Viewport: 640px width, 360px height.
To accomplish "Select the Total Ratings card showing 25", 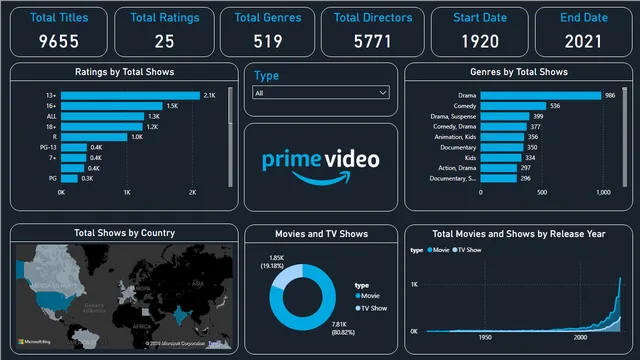I will (164, 32).
